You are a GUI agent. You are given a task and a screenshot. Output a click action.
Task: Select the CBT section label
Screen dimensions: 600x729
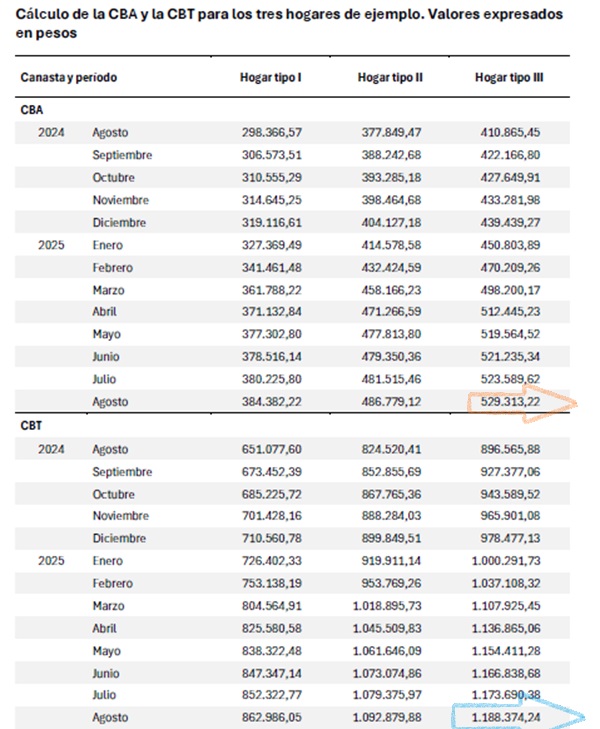click(x=31, y=425)
